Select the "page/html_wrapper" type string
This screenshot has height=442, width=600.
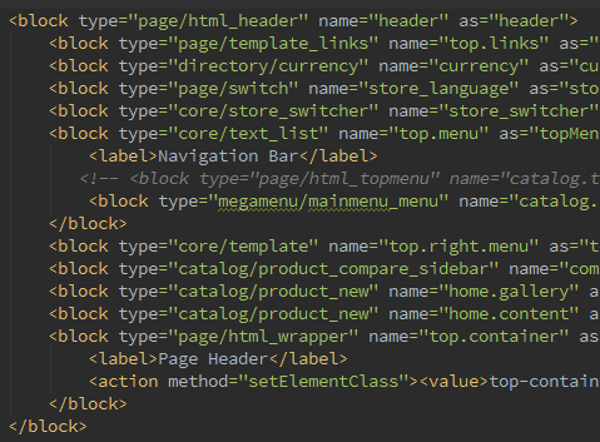tap(264, 337)
